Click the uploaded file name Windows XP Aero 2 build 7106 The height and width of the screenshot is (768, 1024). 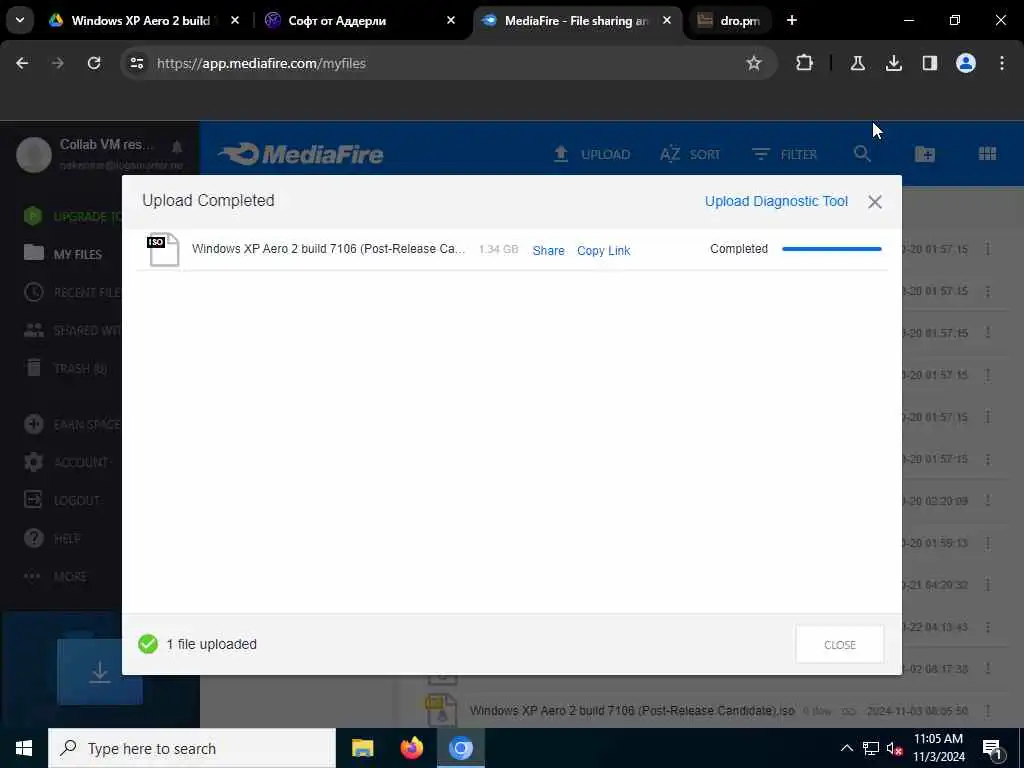328,249
